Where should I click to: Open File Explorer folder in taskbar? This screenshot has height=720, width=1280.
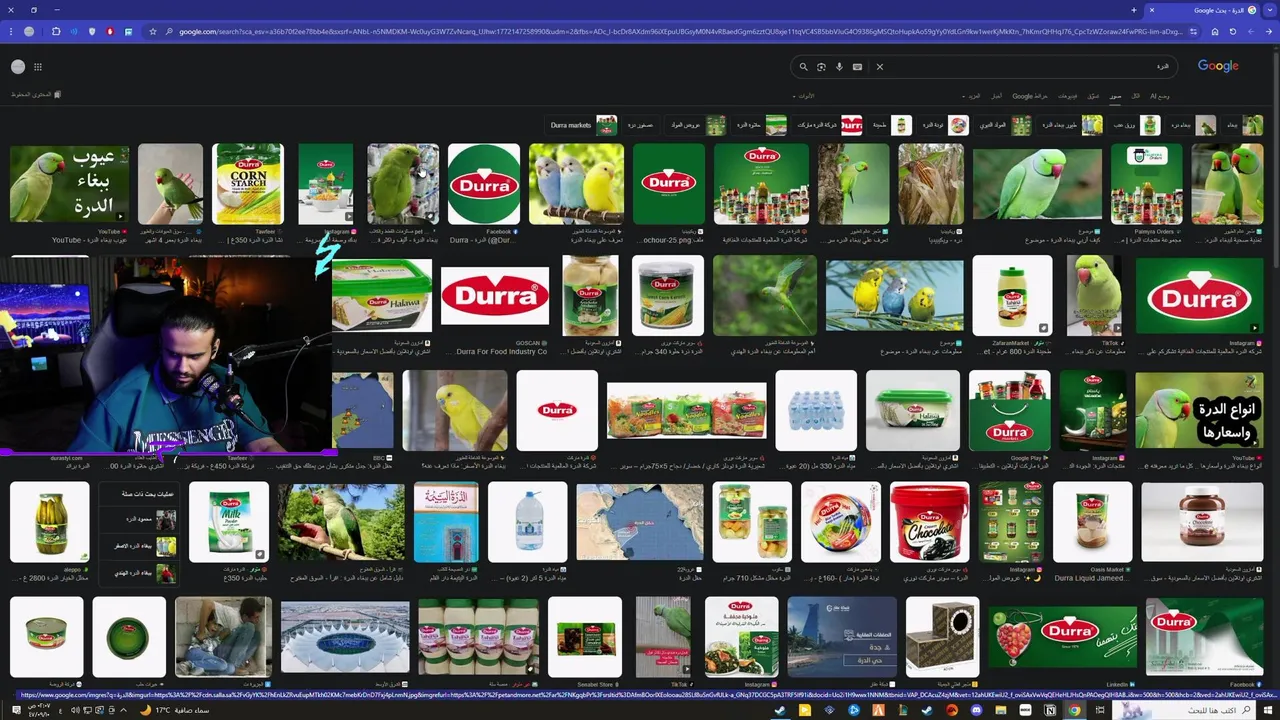click(1001, 710)
